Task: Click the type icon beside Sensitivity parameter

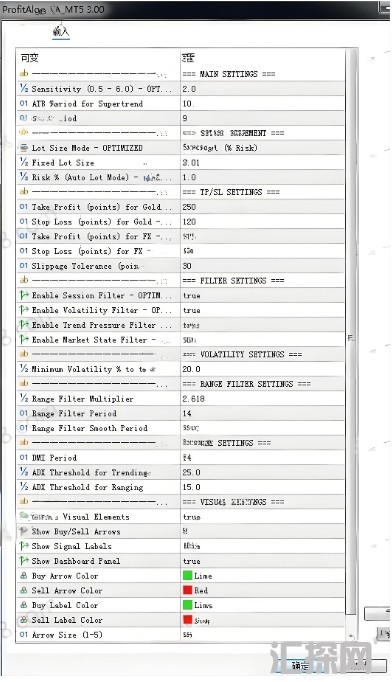Action: point(24,88)
